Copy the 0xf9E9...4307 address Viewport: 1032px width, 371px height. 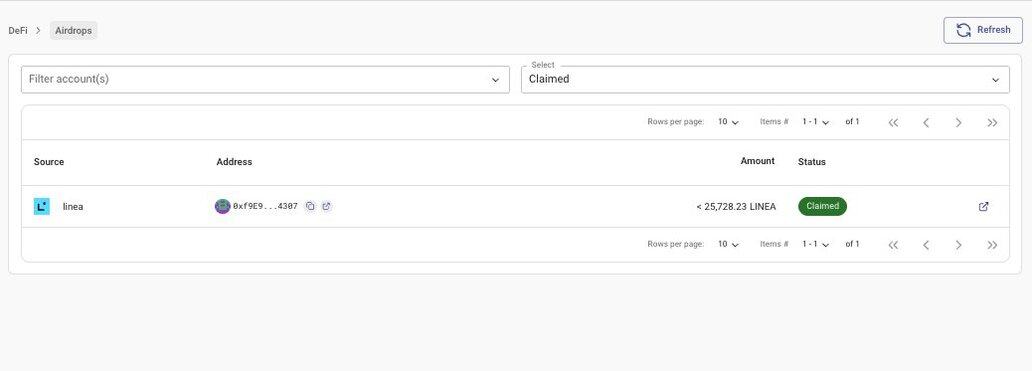pyautogui.click(x=310, y=207)
